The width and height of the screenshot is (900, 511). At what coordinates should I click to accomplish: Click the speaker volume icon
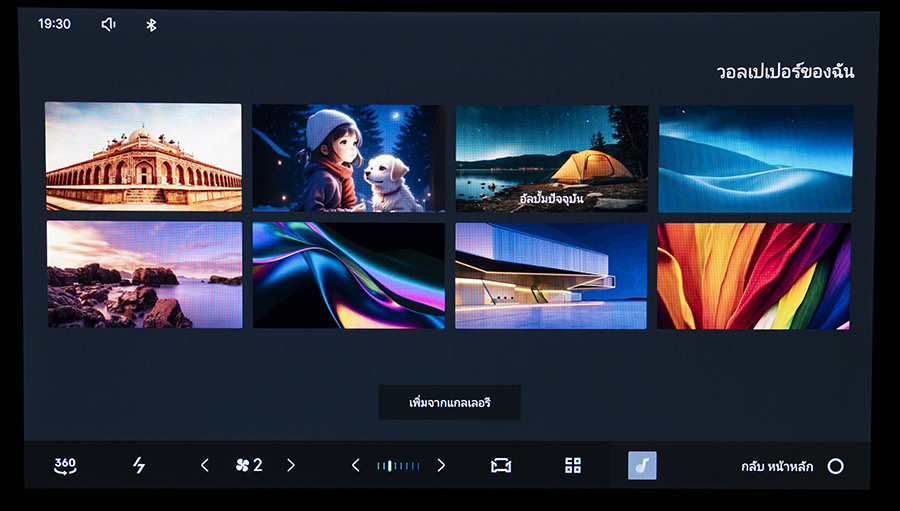(x=109, y=24)
